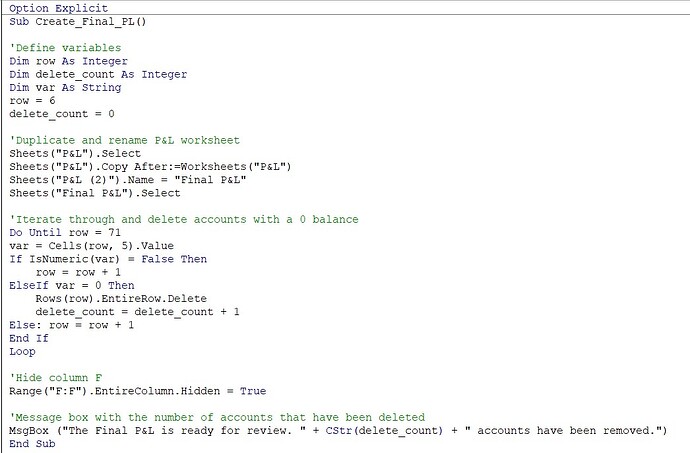Click the 'Dim row As Integer' line
The height and width of the screenshot is (453, 690).
(68, 61)
